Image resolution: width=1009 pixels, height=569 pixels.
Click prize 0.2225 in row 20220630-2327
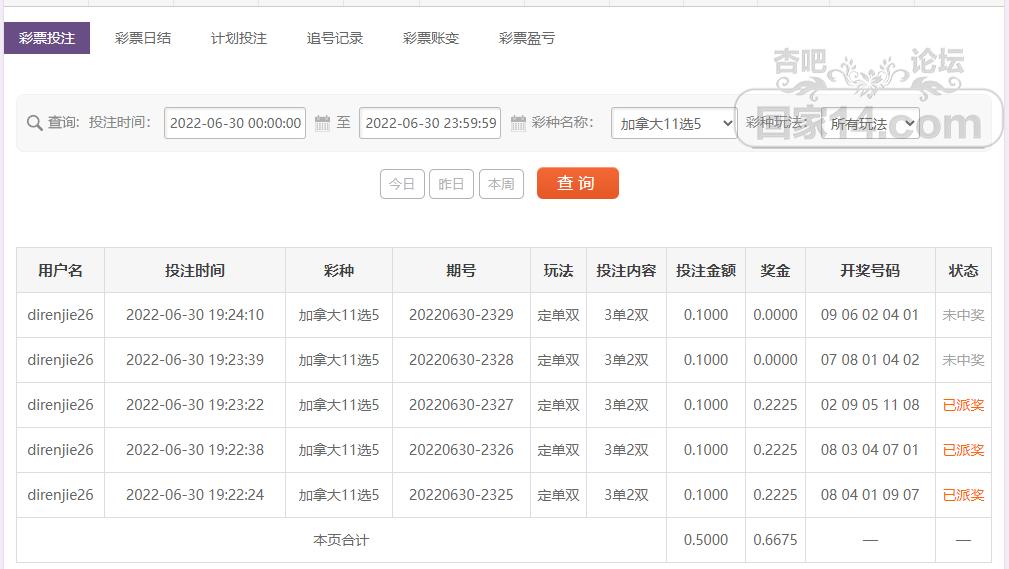coord(775,405)
